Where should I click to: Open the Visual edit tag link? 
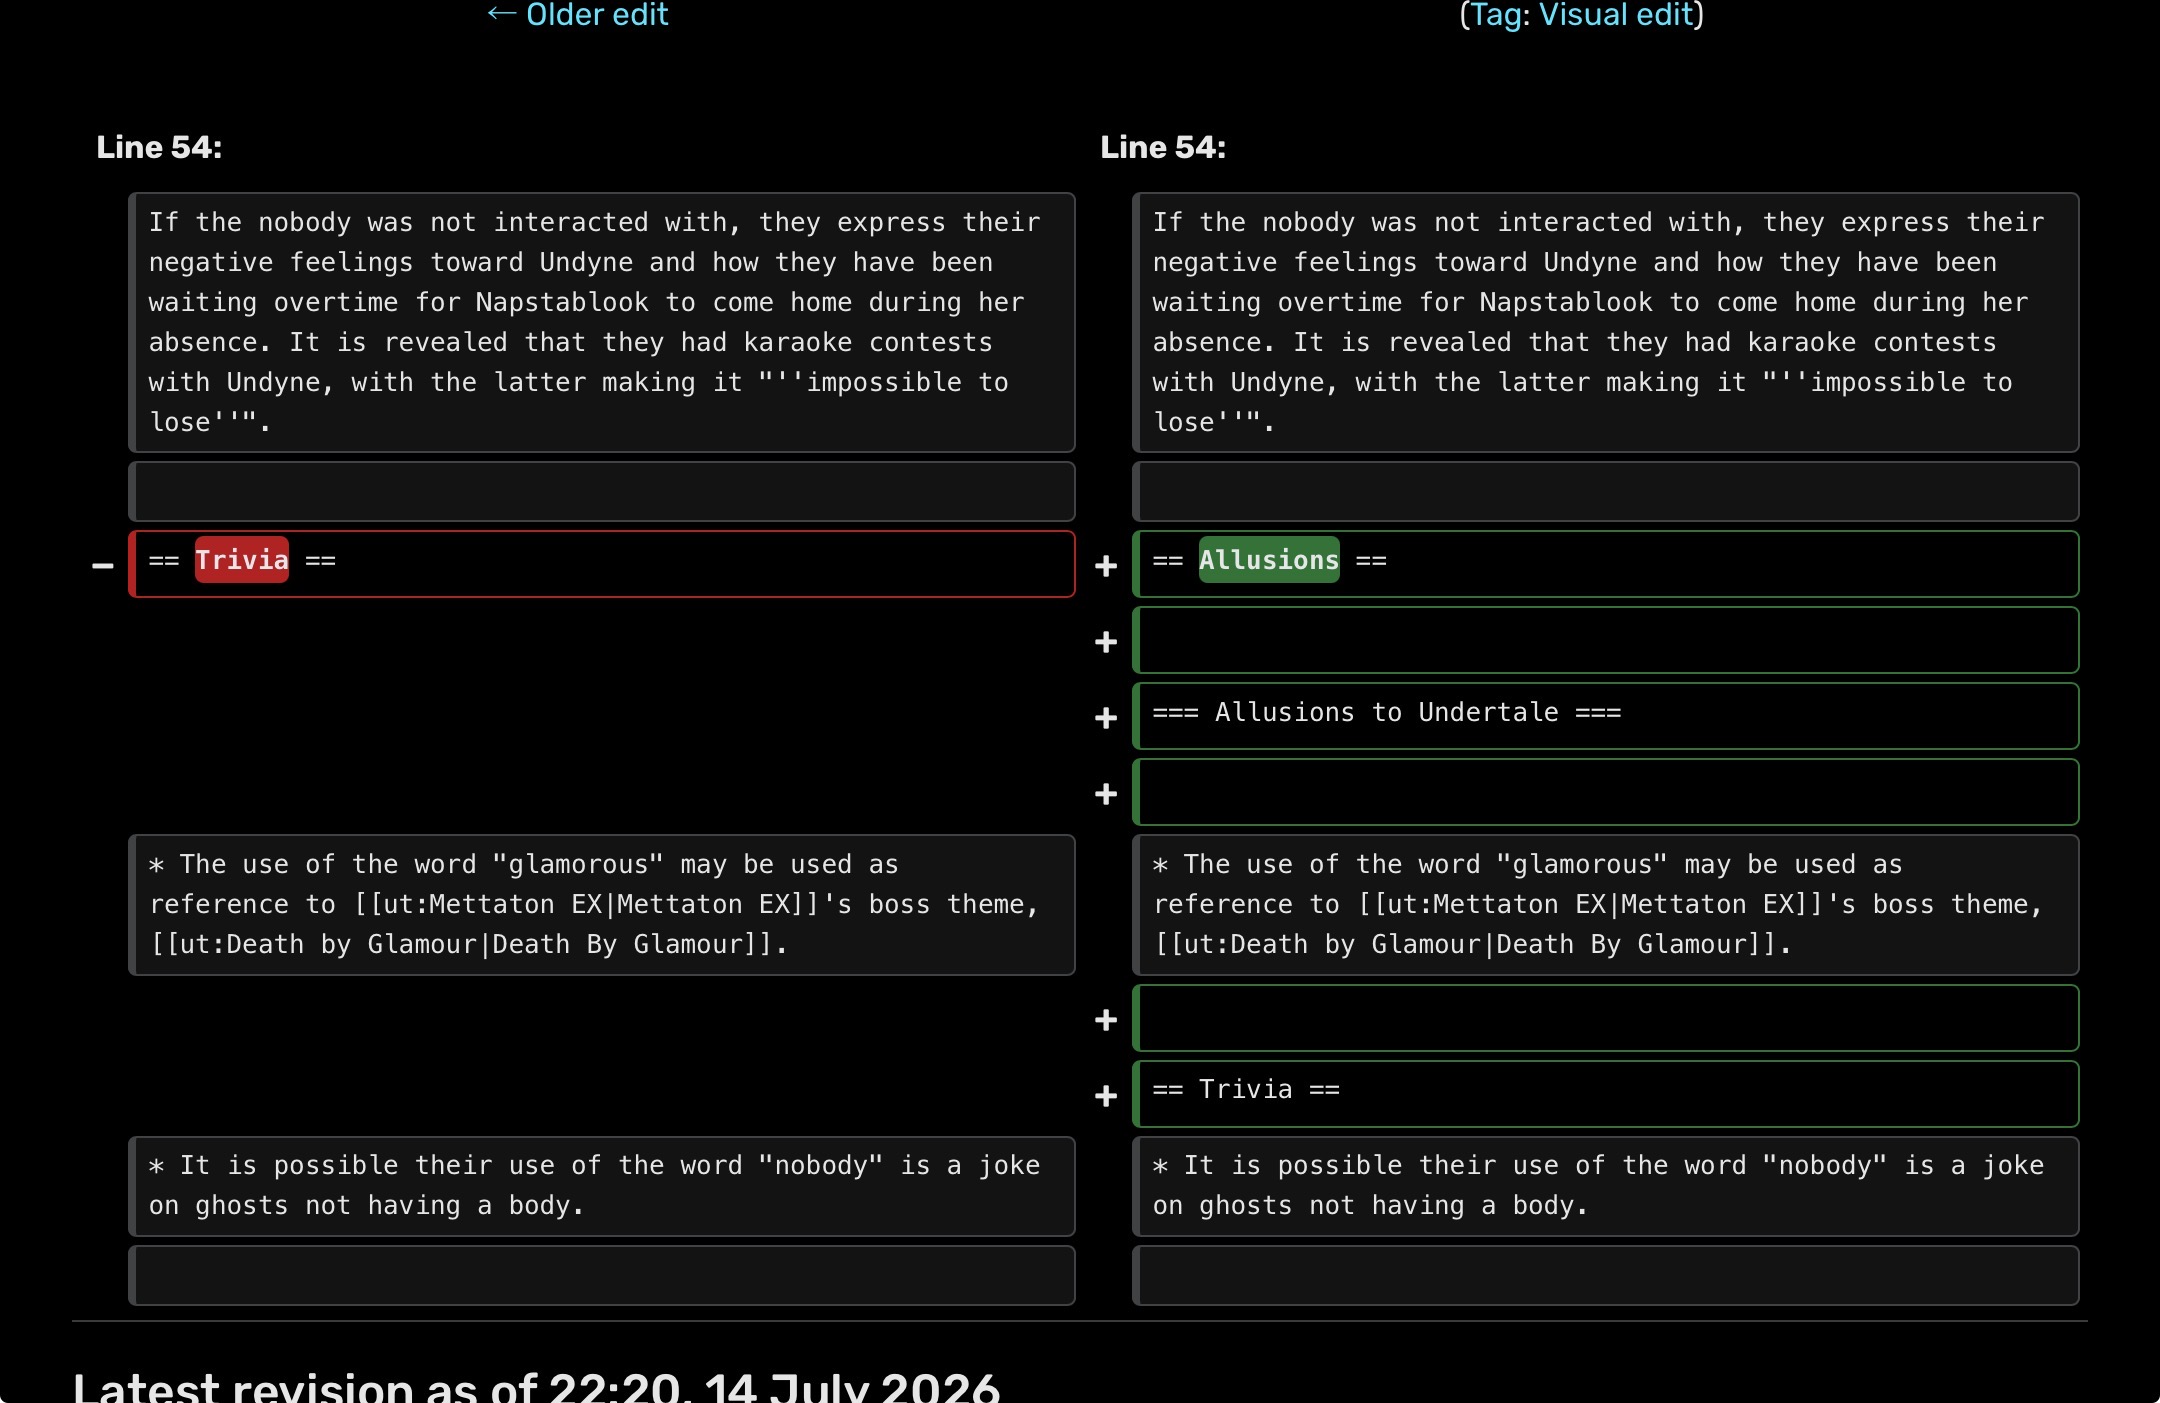point(1617,15)
